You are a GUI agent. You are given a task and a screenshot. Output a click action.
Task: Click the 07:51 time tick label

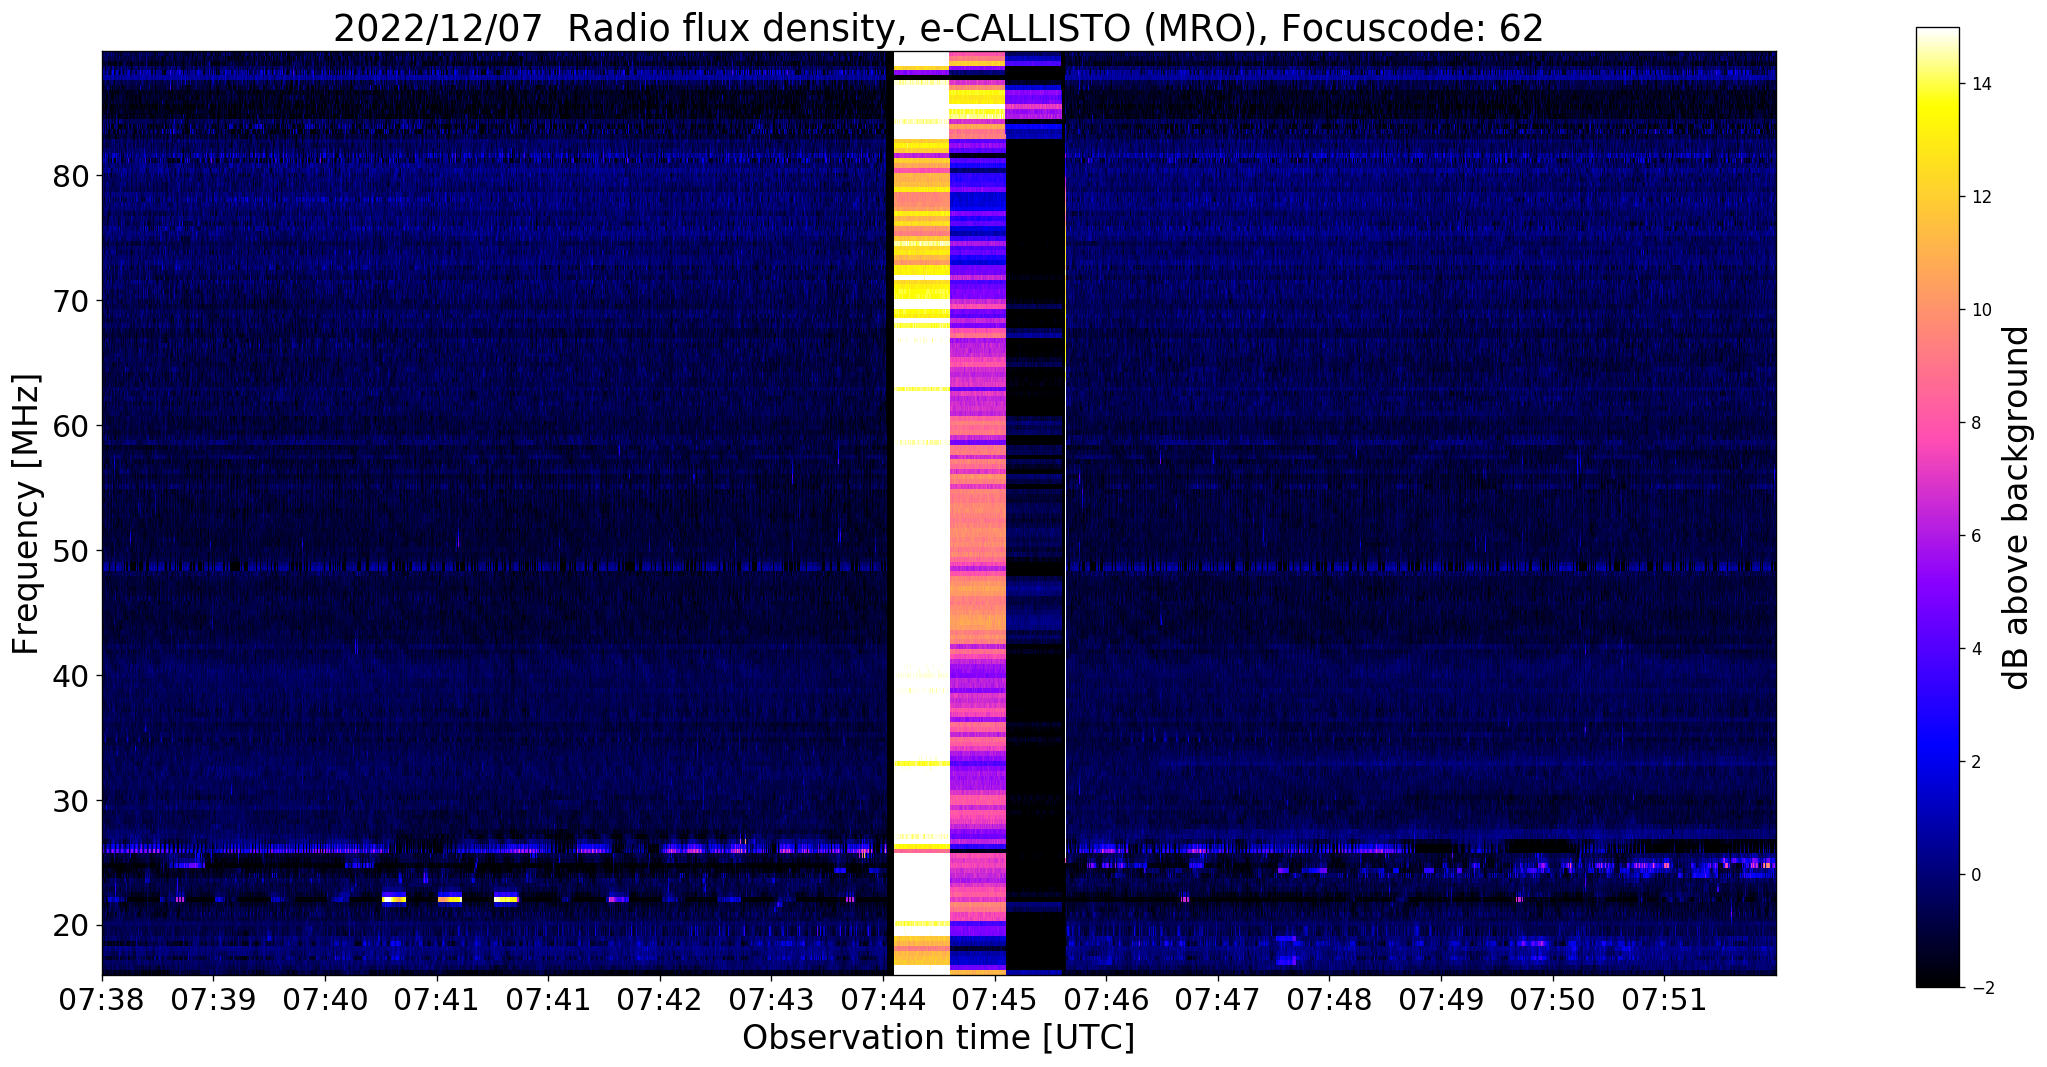[1664, 999]
